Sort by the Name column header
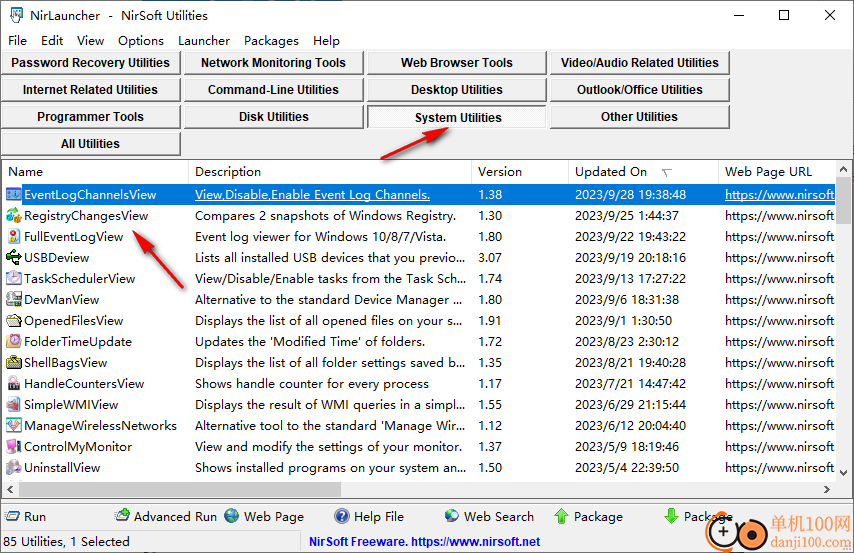854x553 pixels. [95, 172]
